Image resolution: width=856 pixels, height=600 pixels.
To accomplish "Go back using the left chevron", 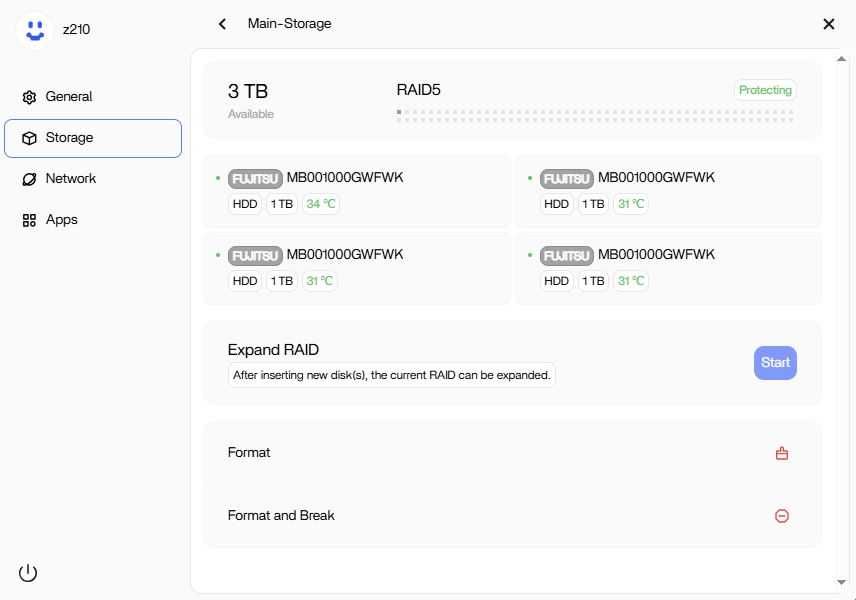I will [x=222, y=24].
